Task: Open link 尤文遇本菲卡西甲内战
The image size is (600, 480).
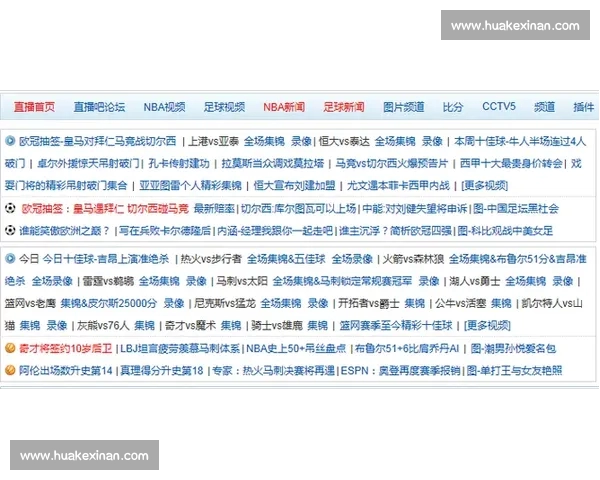Action: coord(398,186)
